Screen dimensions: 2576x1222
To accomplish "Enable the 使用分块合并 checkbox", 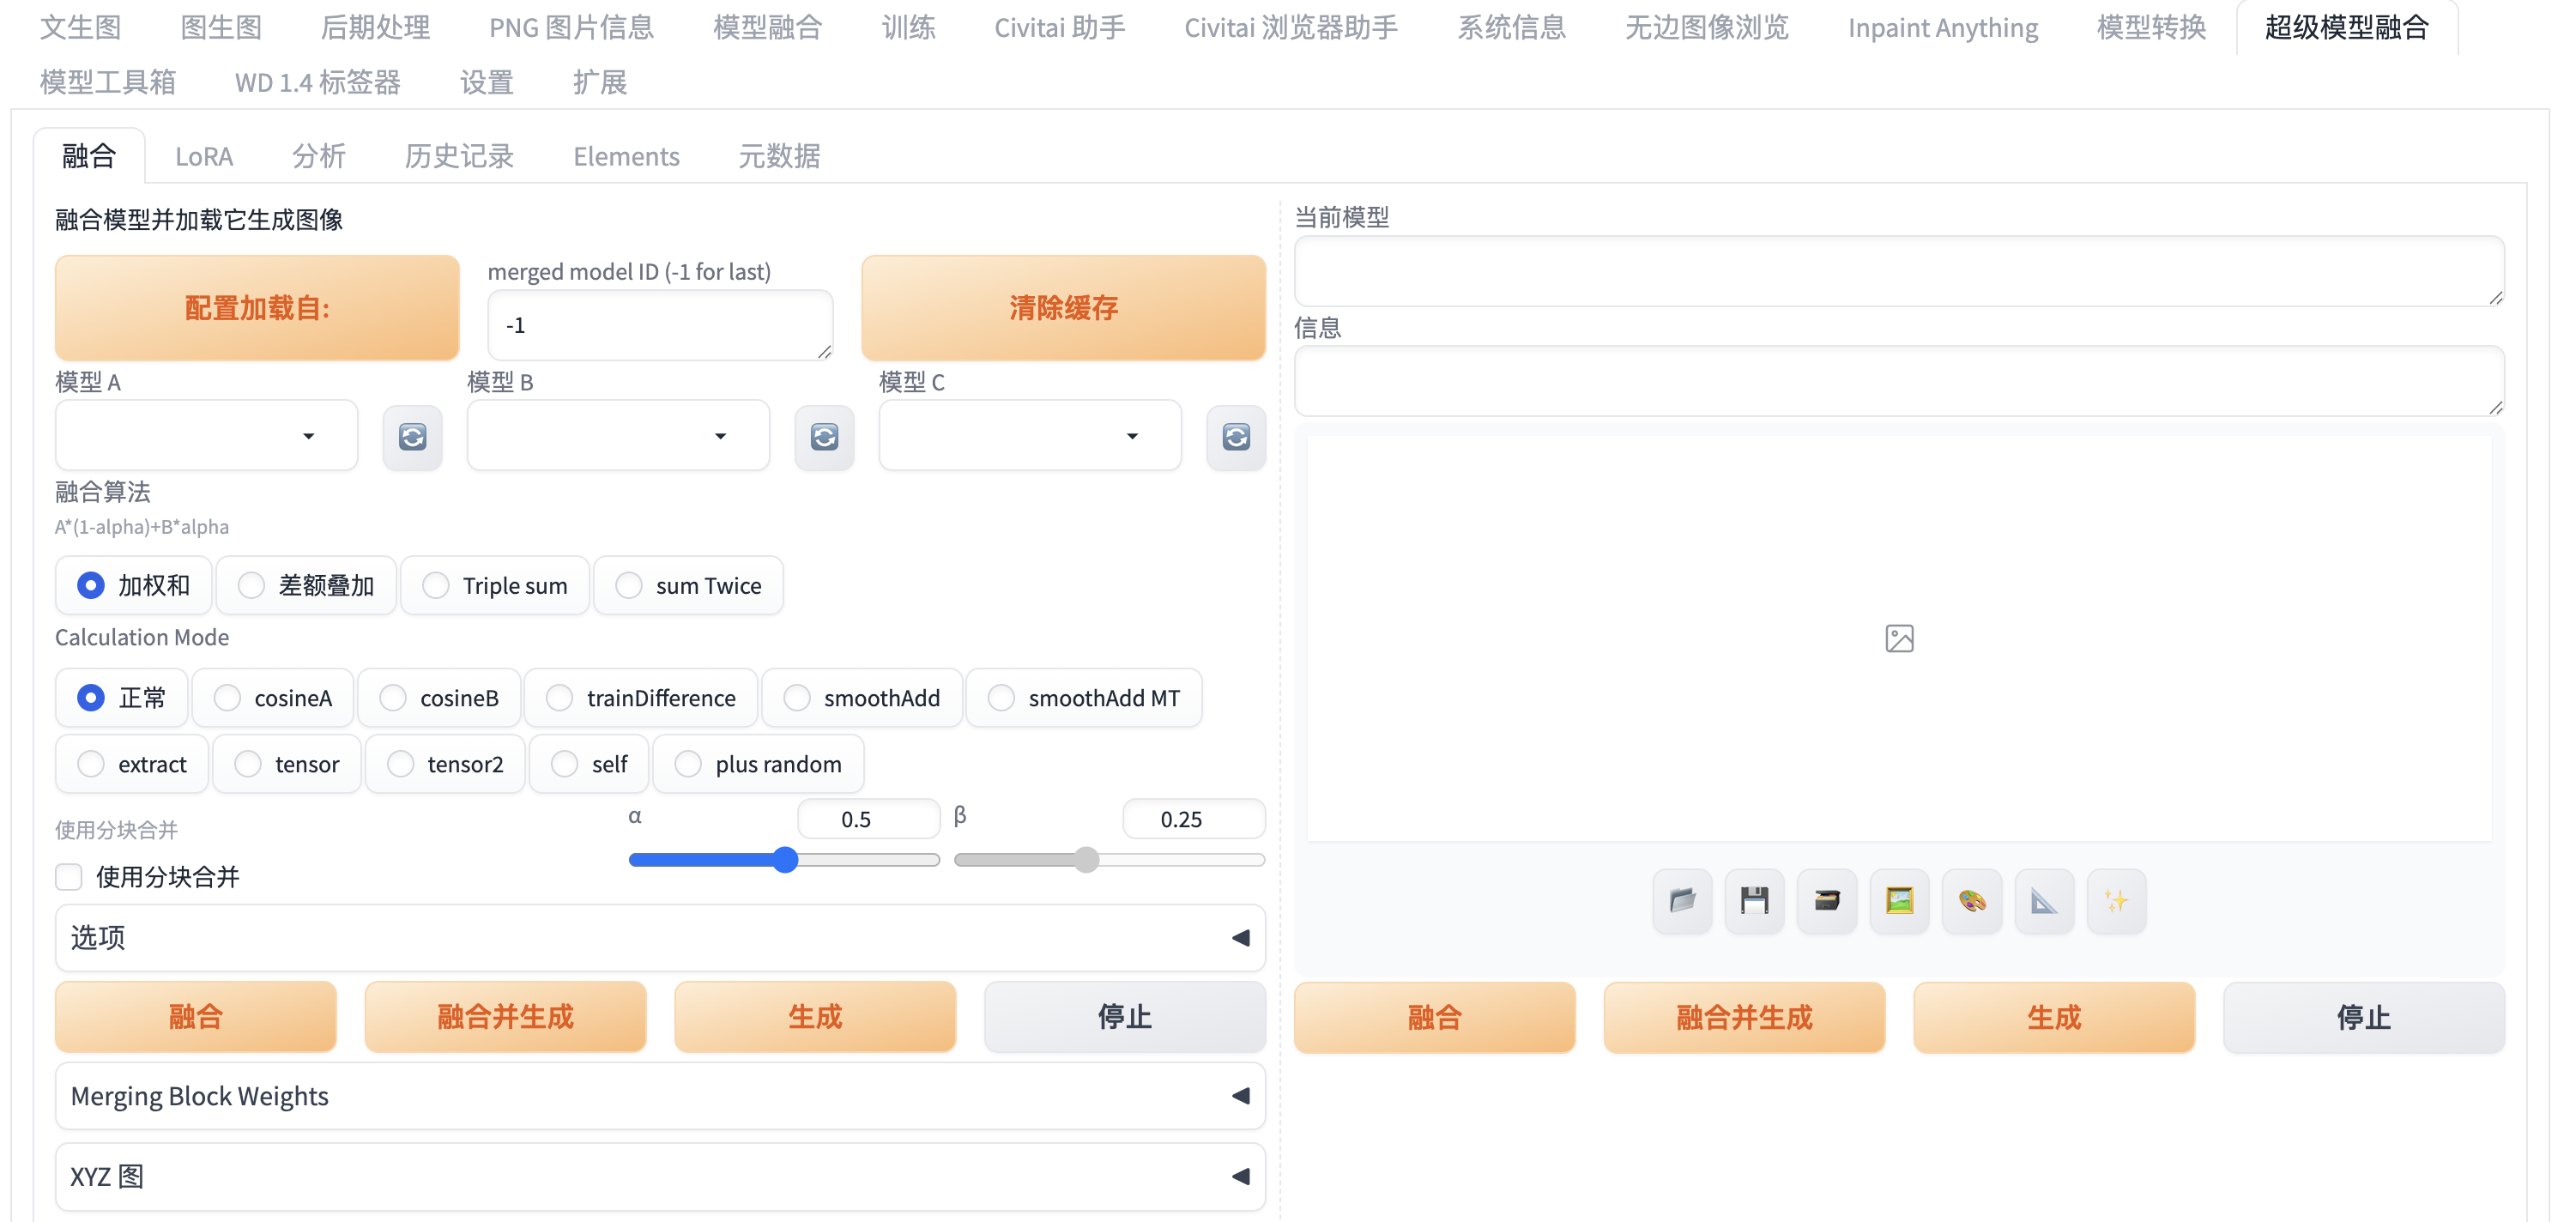I will 69,877.
